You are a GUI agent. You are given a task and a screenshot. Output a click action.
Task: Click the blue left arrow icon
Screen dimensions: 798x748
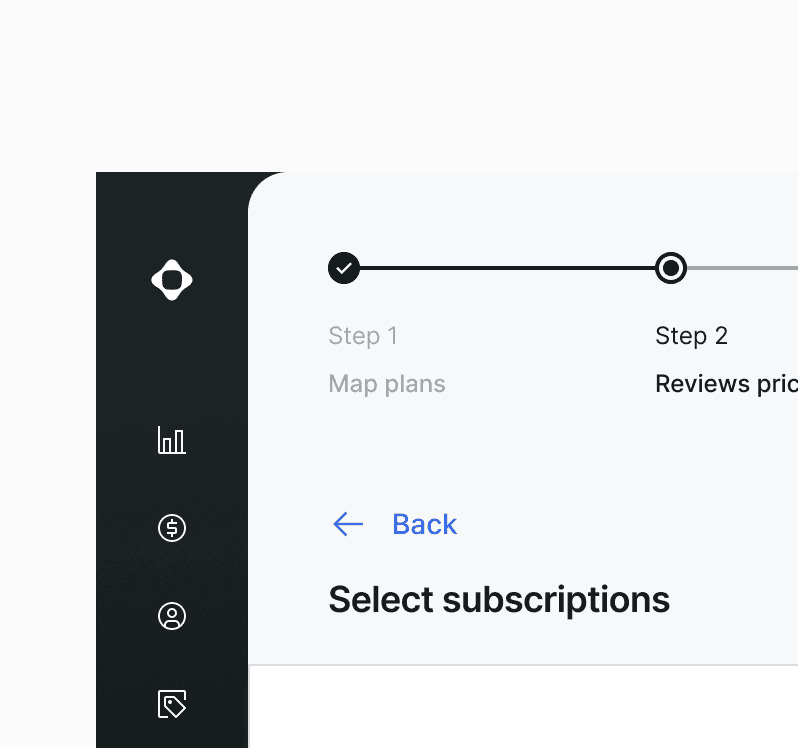tap(348, 524)
